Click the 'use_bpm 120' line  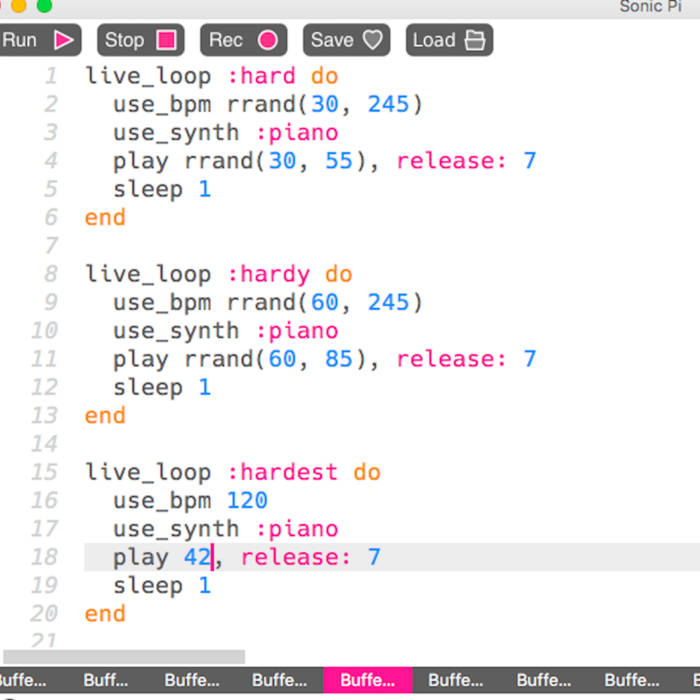tap(190, 500)
